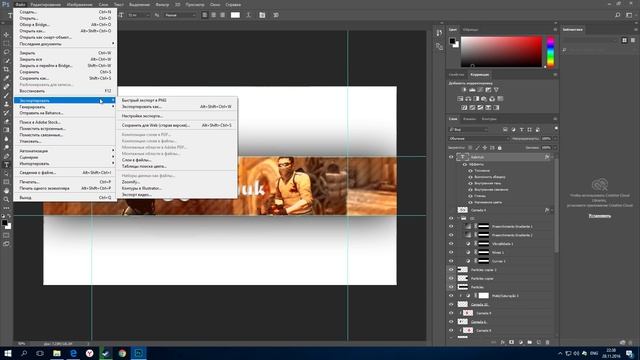Viewport: 640px width, 360px height.
Task: Switch Libraries to grid view
Action: point(624,40)
